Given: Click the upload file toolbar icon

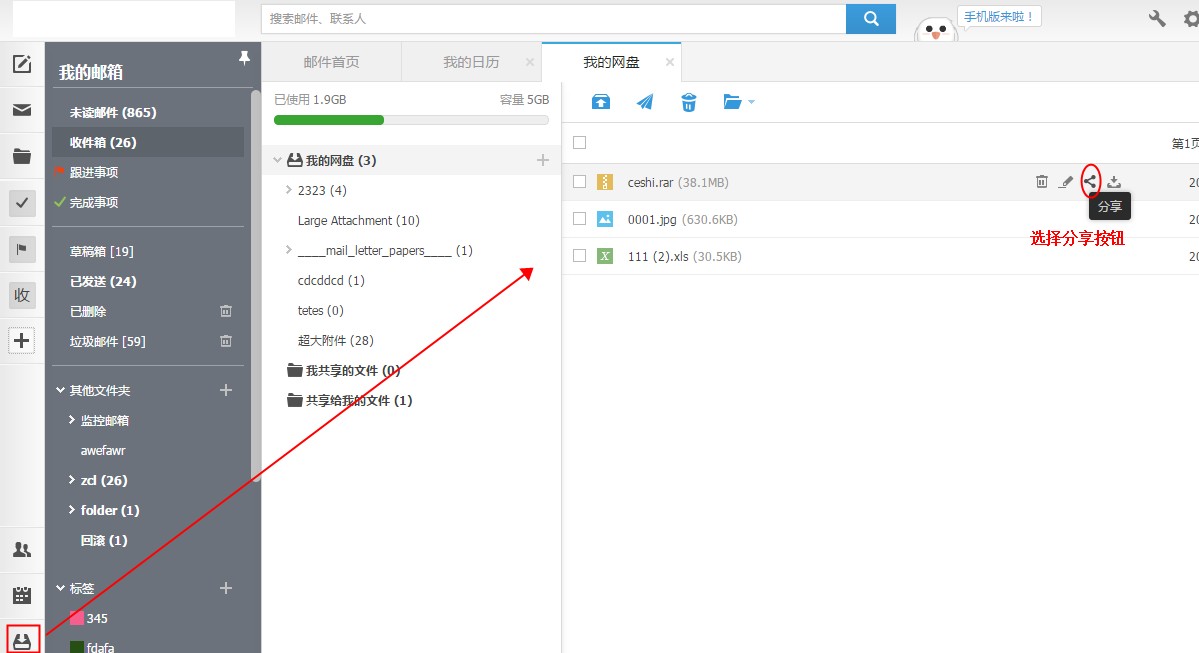Looking at the screenshot, I should pos(600,102).
